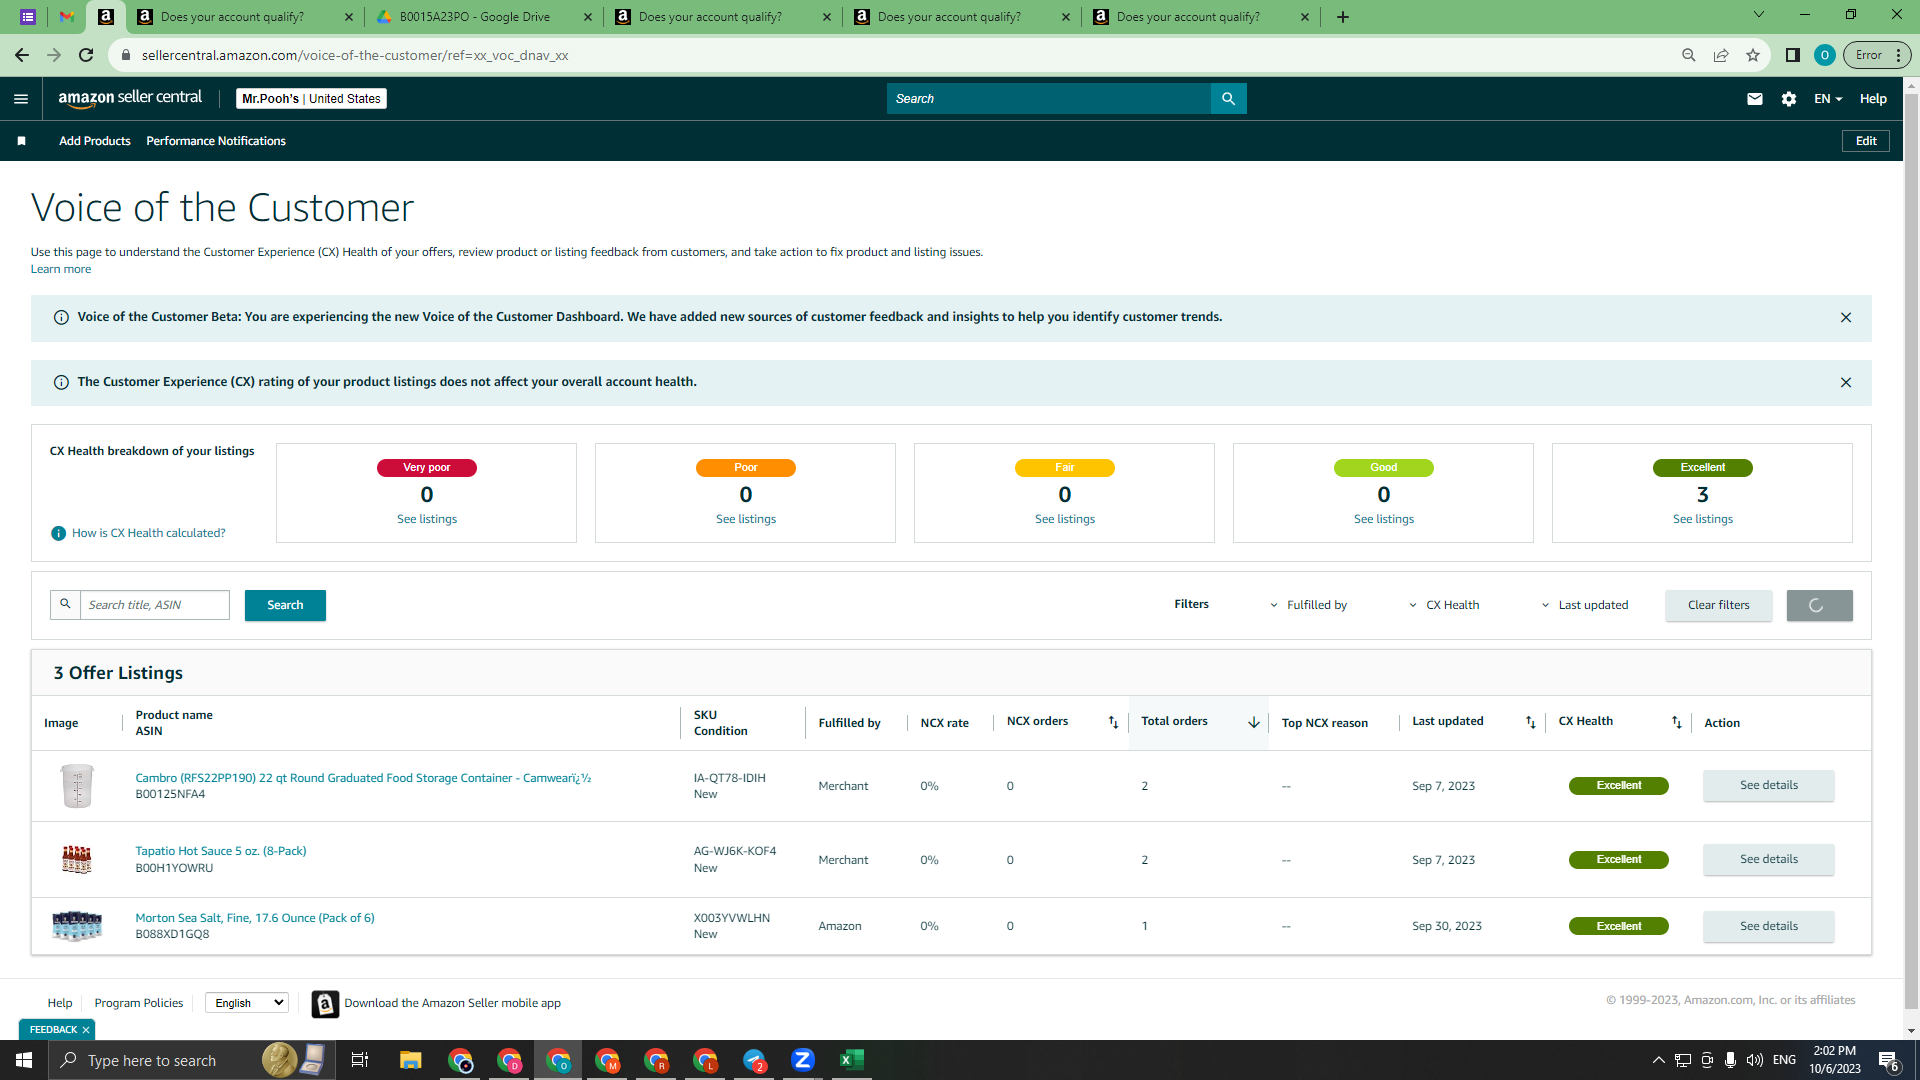1920x1080 pixels.
Task: Click the bookmark flag icon
Action: tap(21, 141)
